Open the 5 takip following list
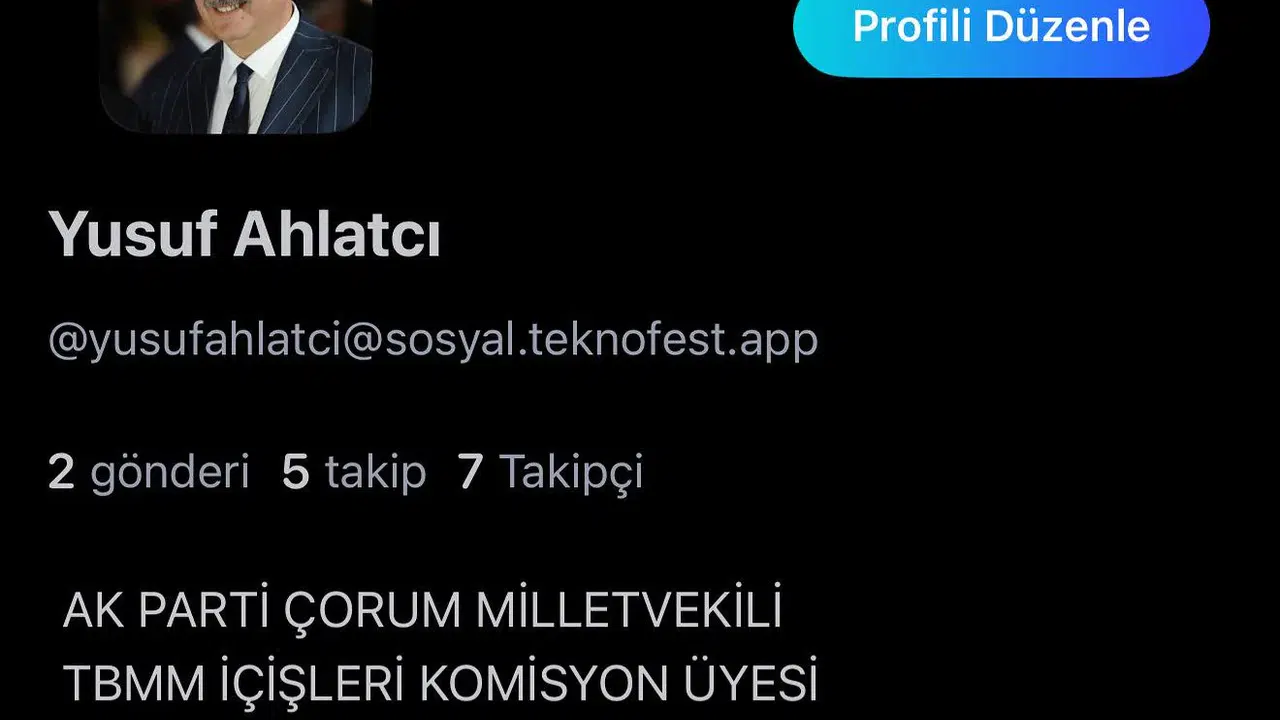 pyautogui.click(x=354, y=471)
